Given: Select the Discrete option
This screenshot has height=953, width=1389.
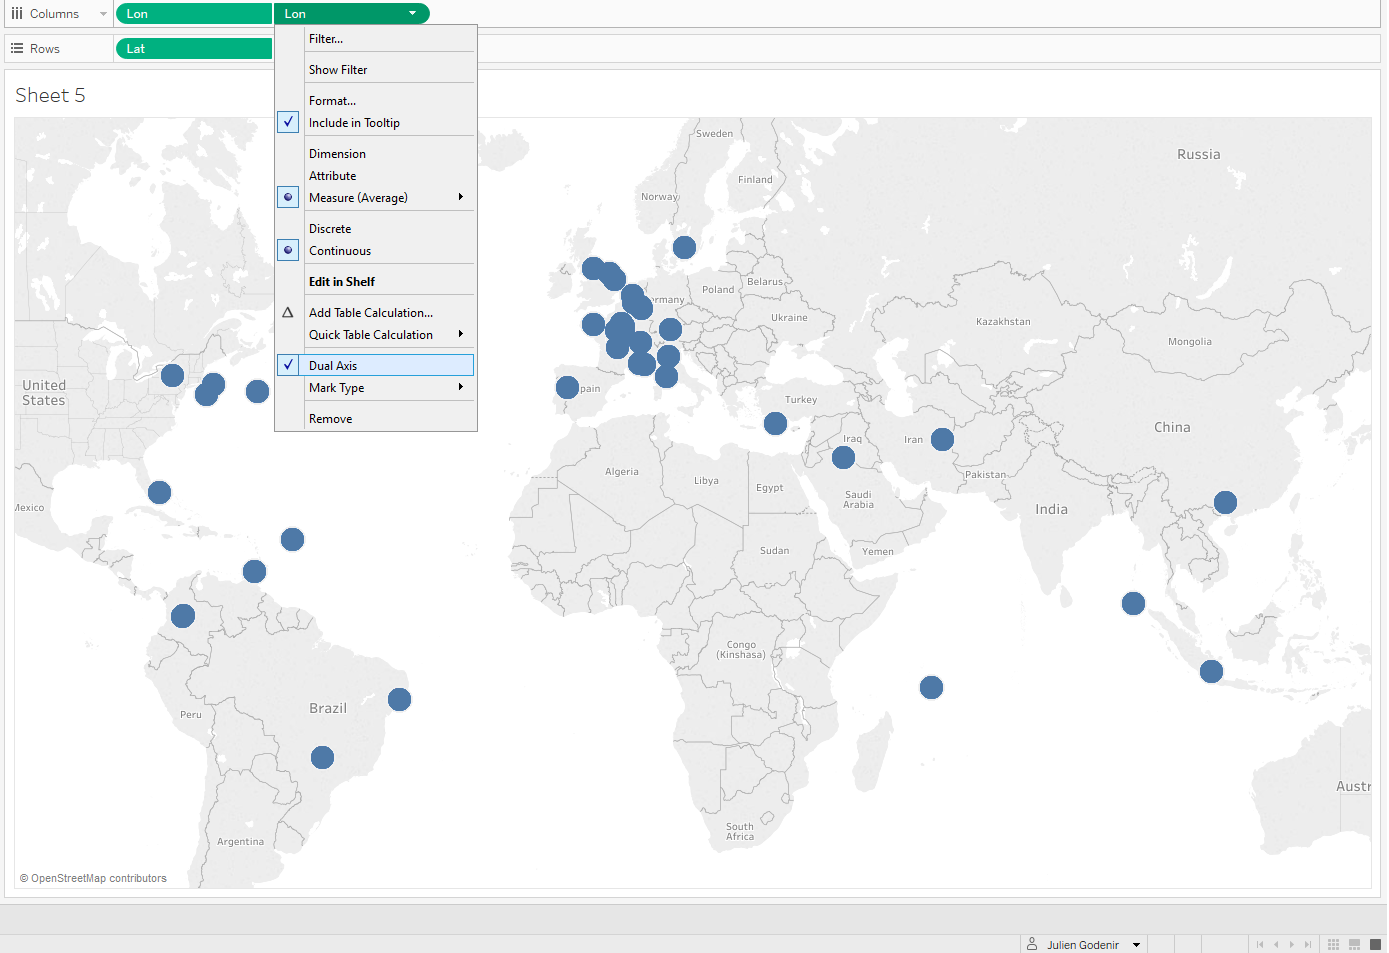Looking at the screenshot, I should (330, 229).
